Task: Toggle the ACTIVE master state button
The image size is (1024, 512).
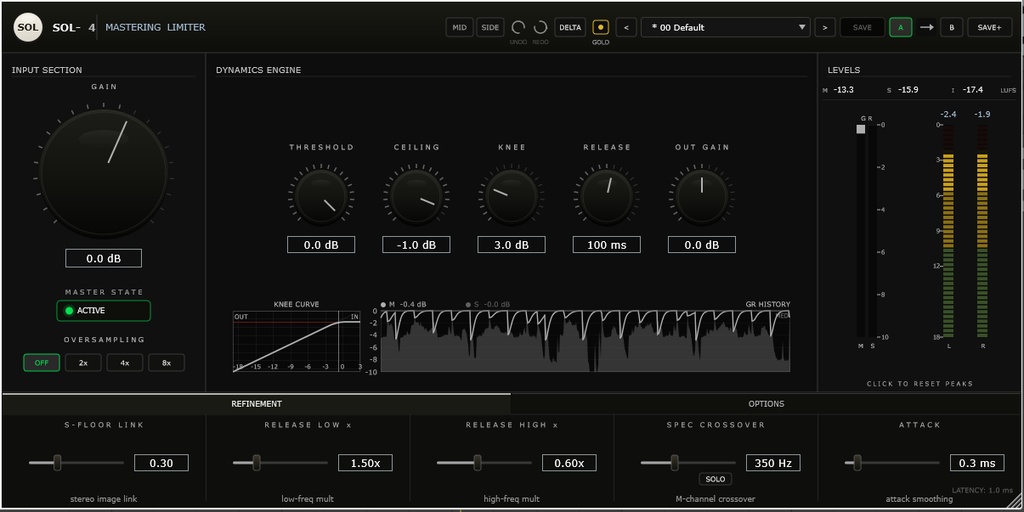Action: click(x=103, y=311)
